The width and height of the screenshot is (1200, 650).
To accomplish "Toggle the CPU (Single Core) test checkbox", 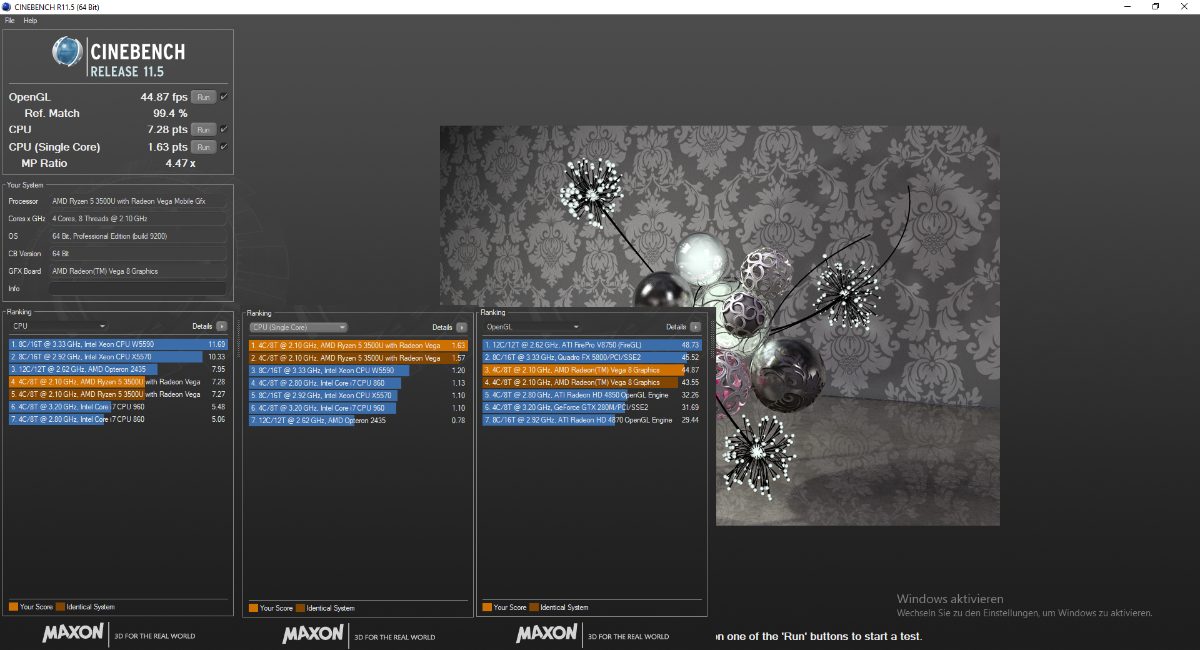I will pyautogui.click(x=224, y=147).
